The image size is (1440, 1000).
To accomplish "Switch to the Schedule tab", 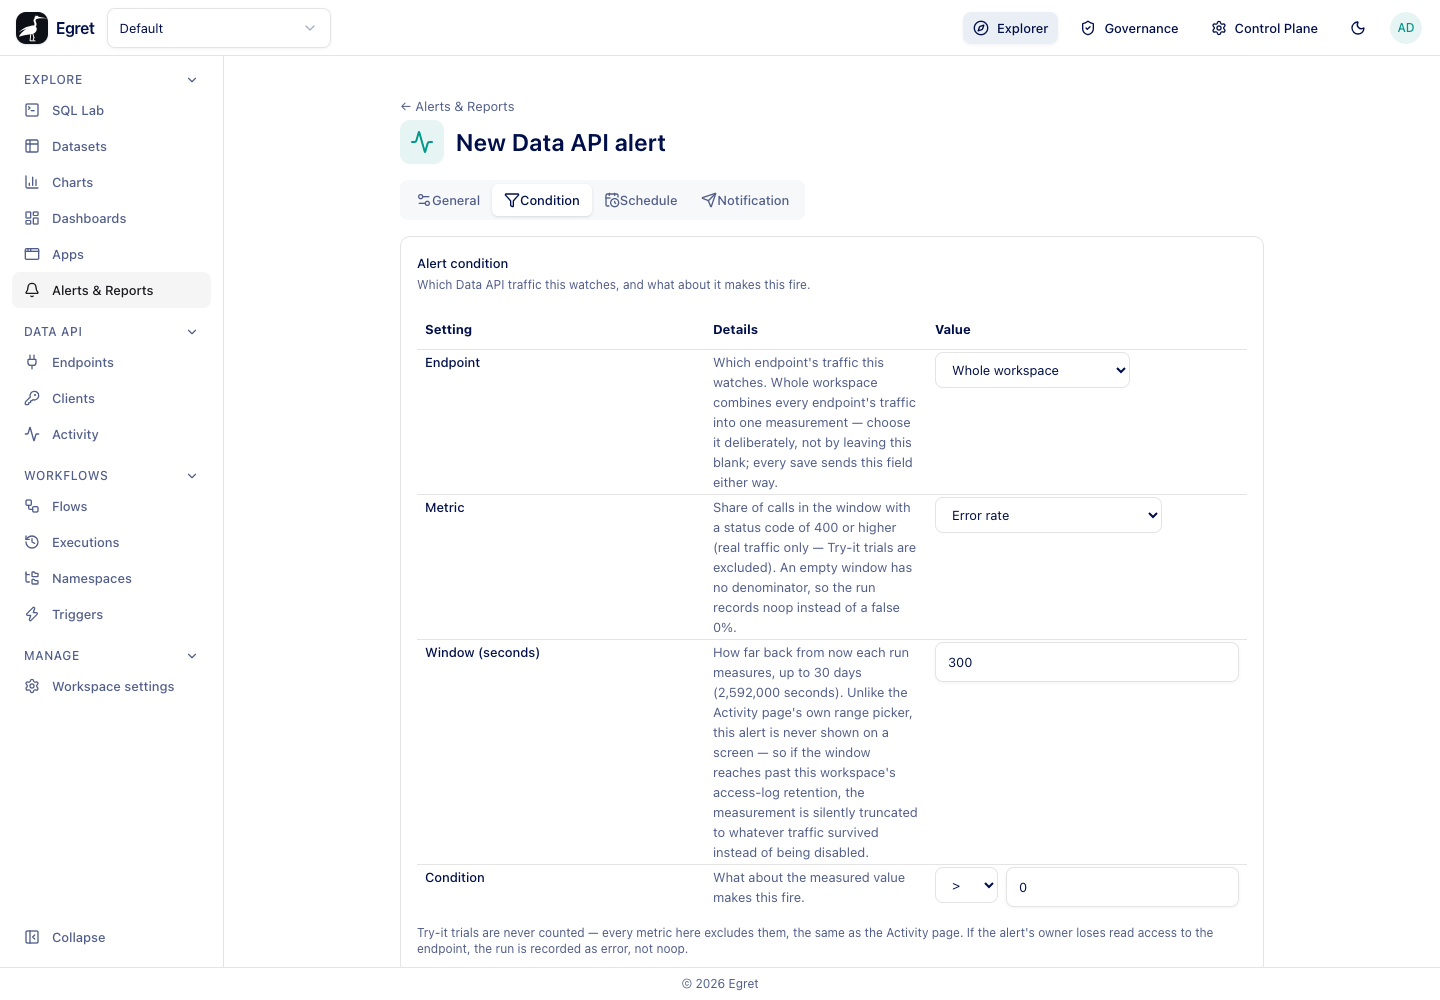I will tap(641, 200).
